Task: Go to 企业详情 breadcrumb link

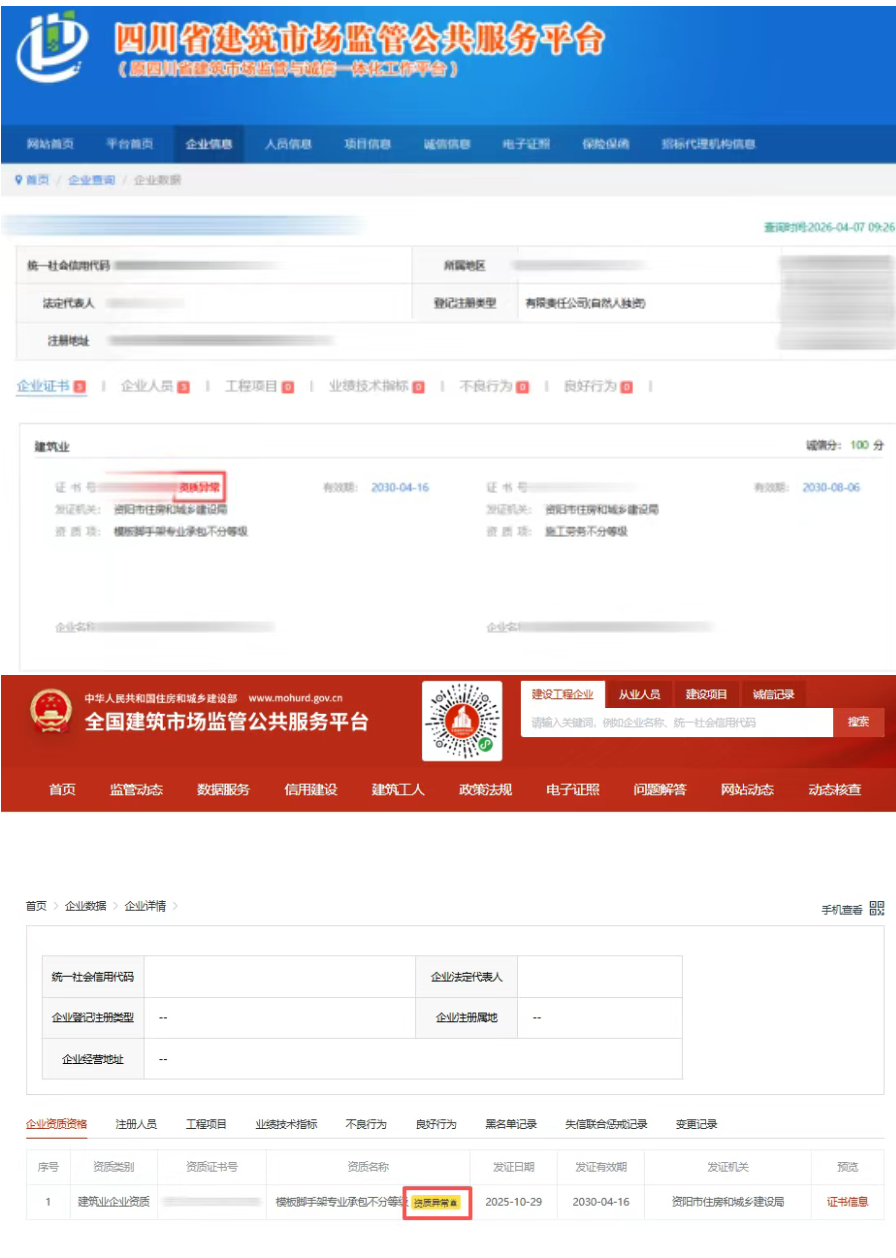Action: [145, 906]
